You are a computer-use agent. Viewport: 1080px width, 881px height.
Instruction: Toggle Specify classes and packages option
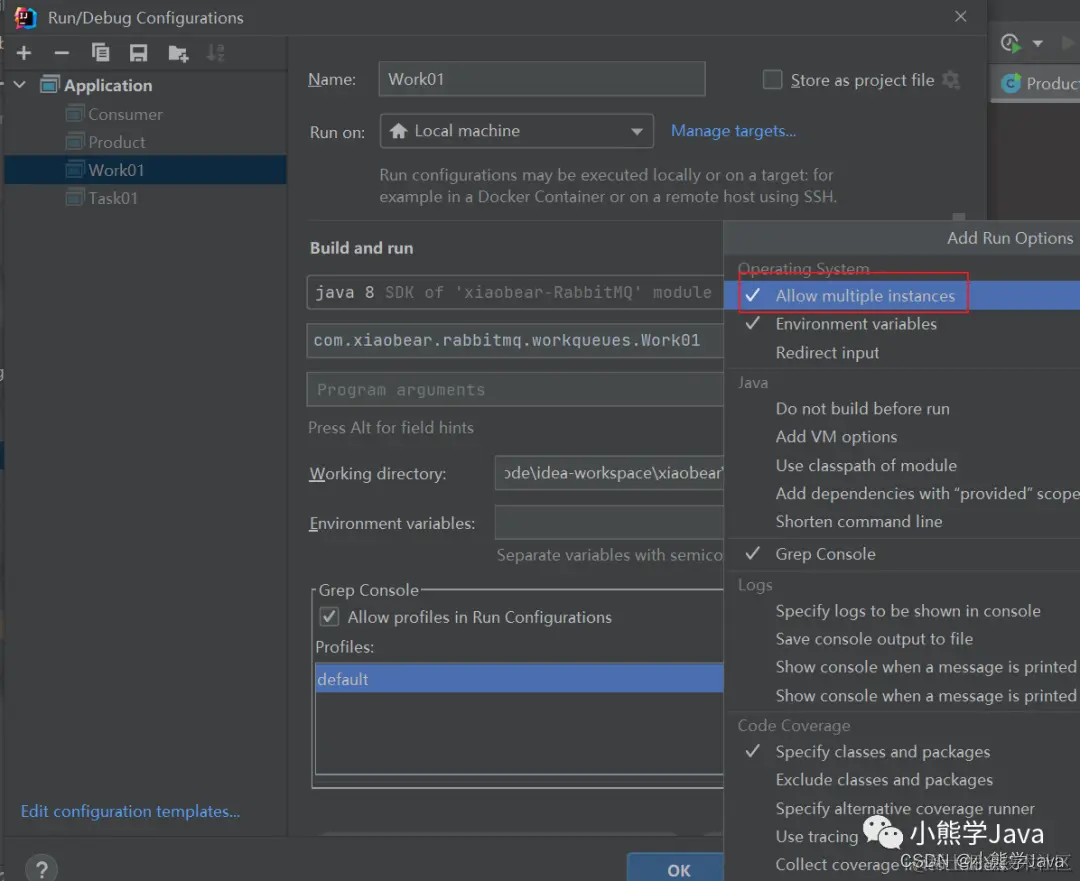click(x=902, y=752)
